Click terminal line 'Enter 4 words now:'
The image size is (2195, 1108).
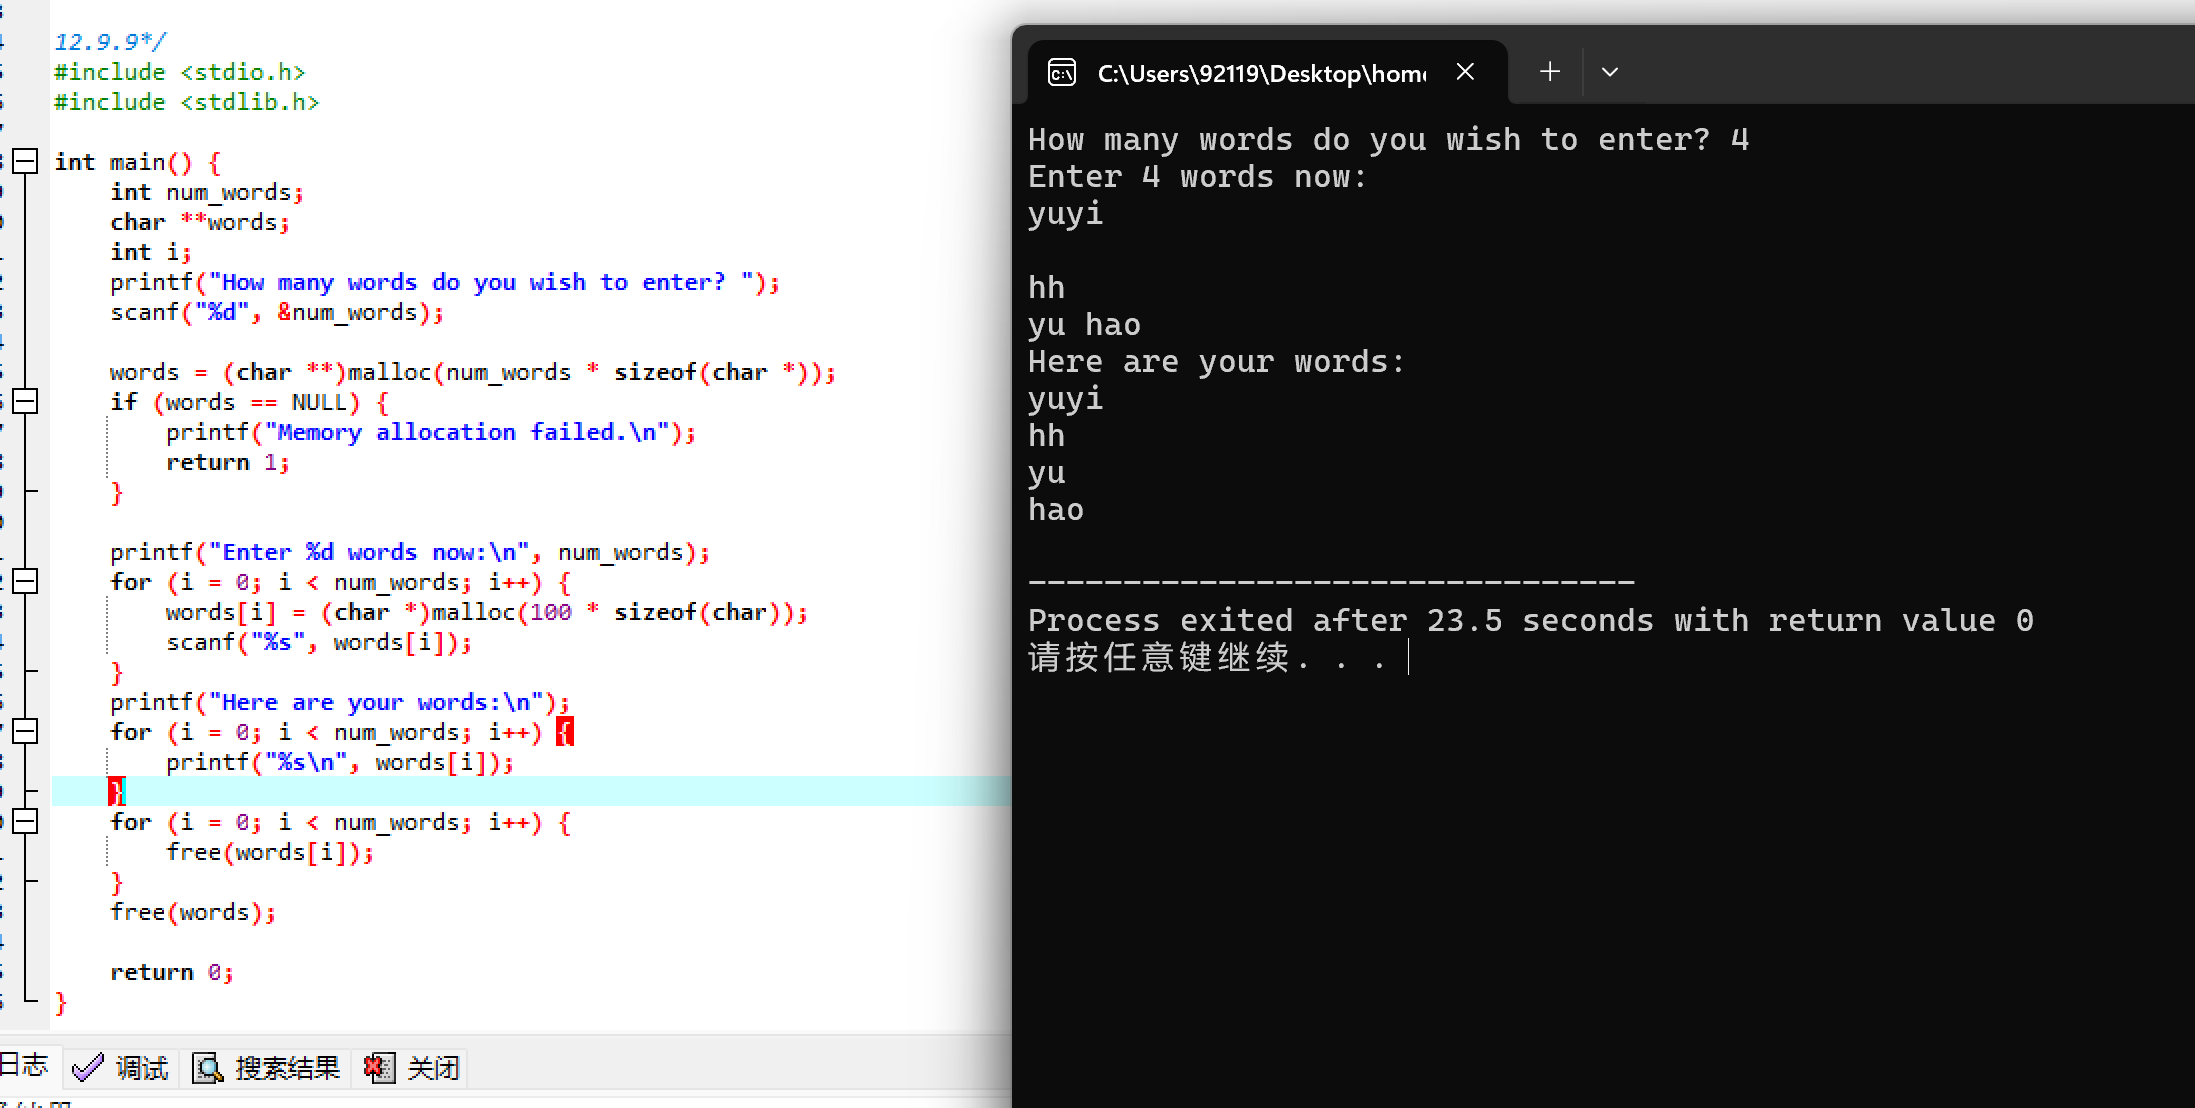1198,176
